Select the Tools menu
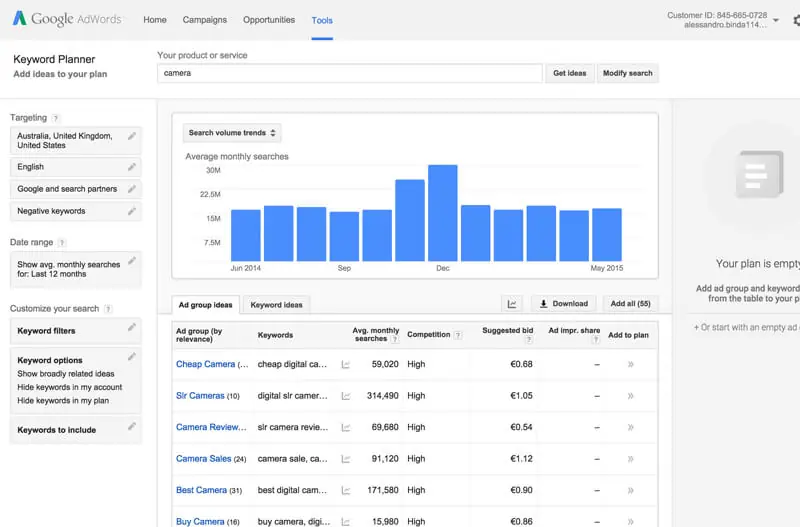The image size is (800, 527). 322,20
